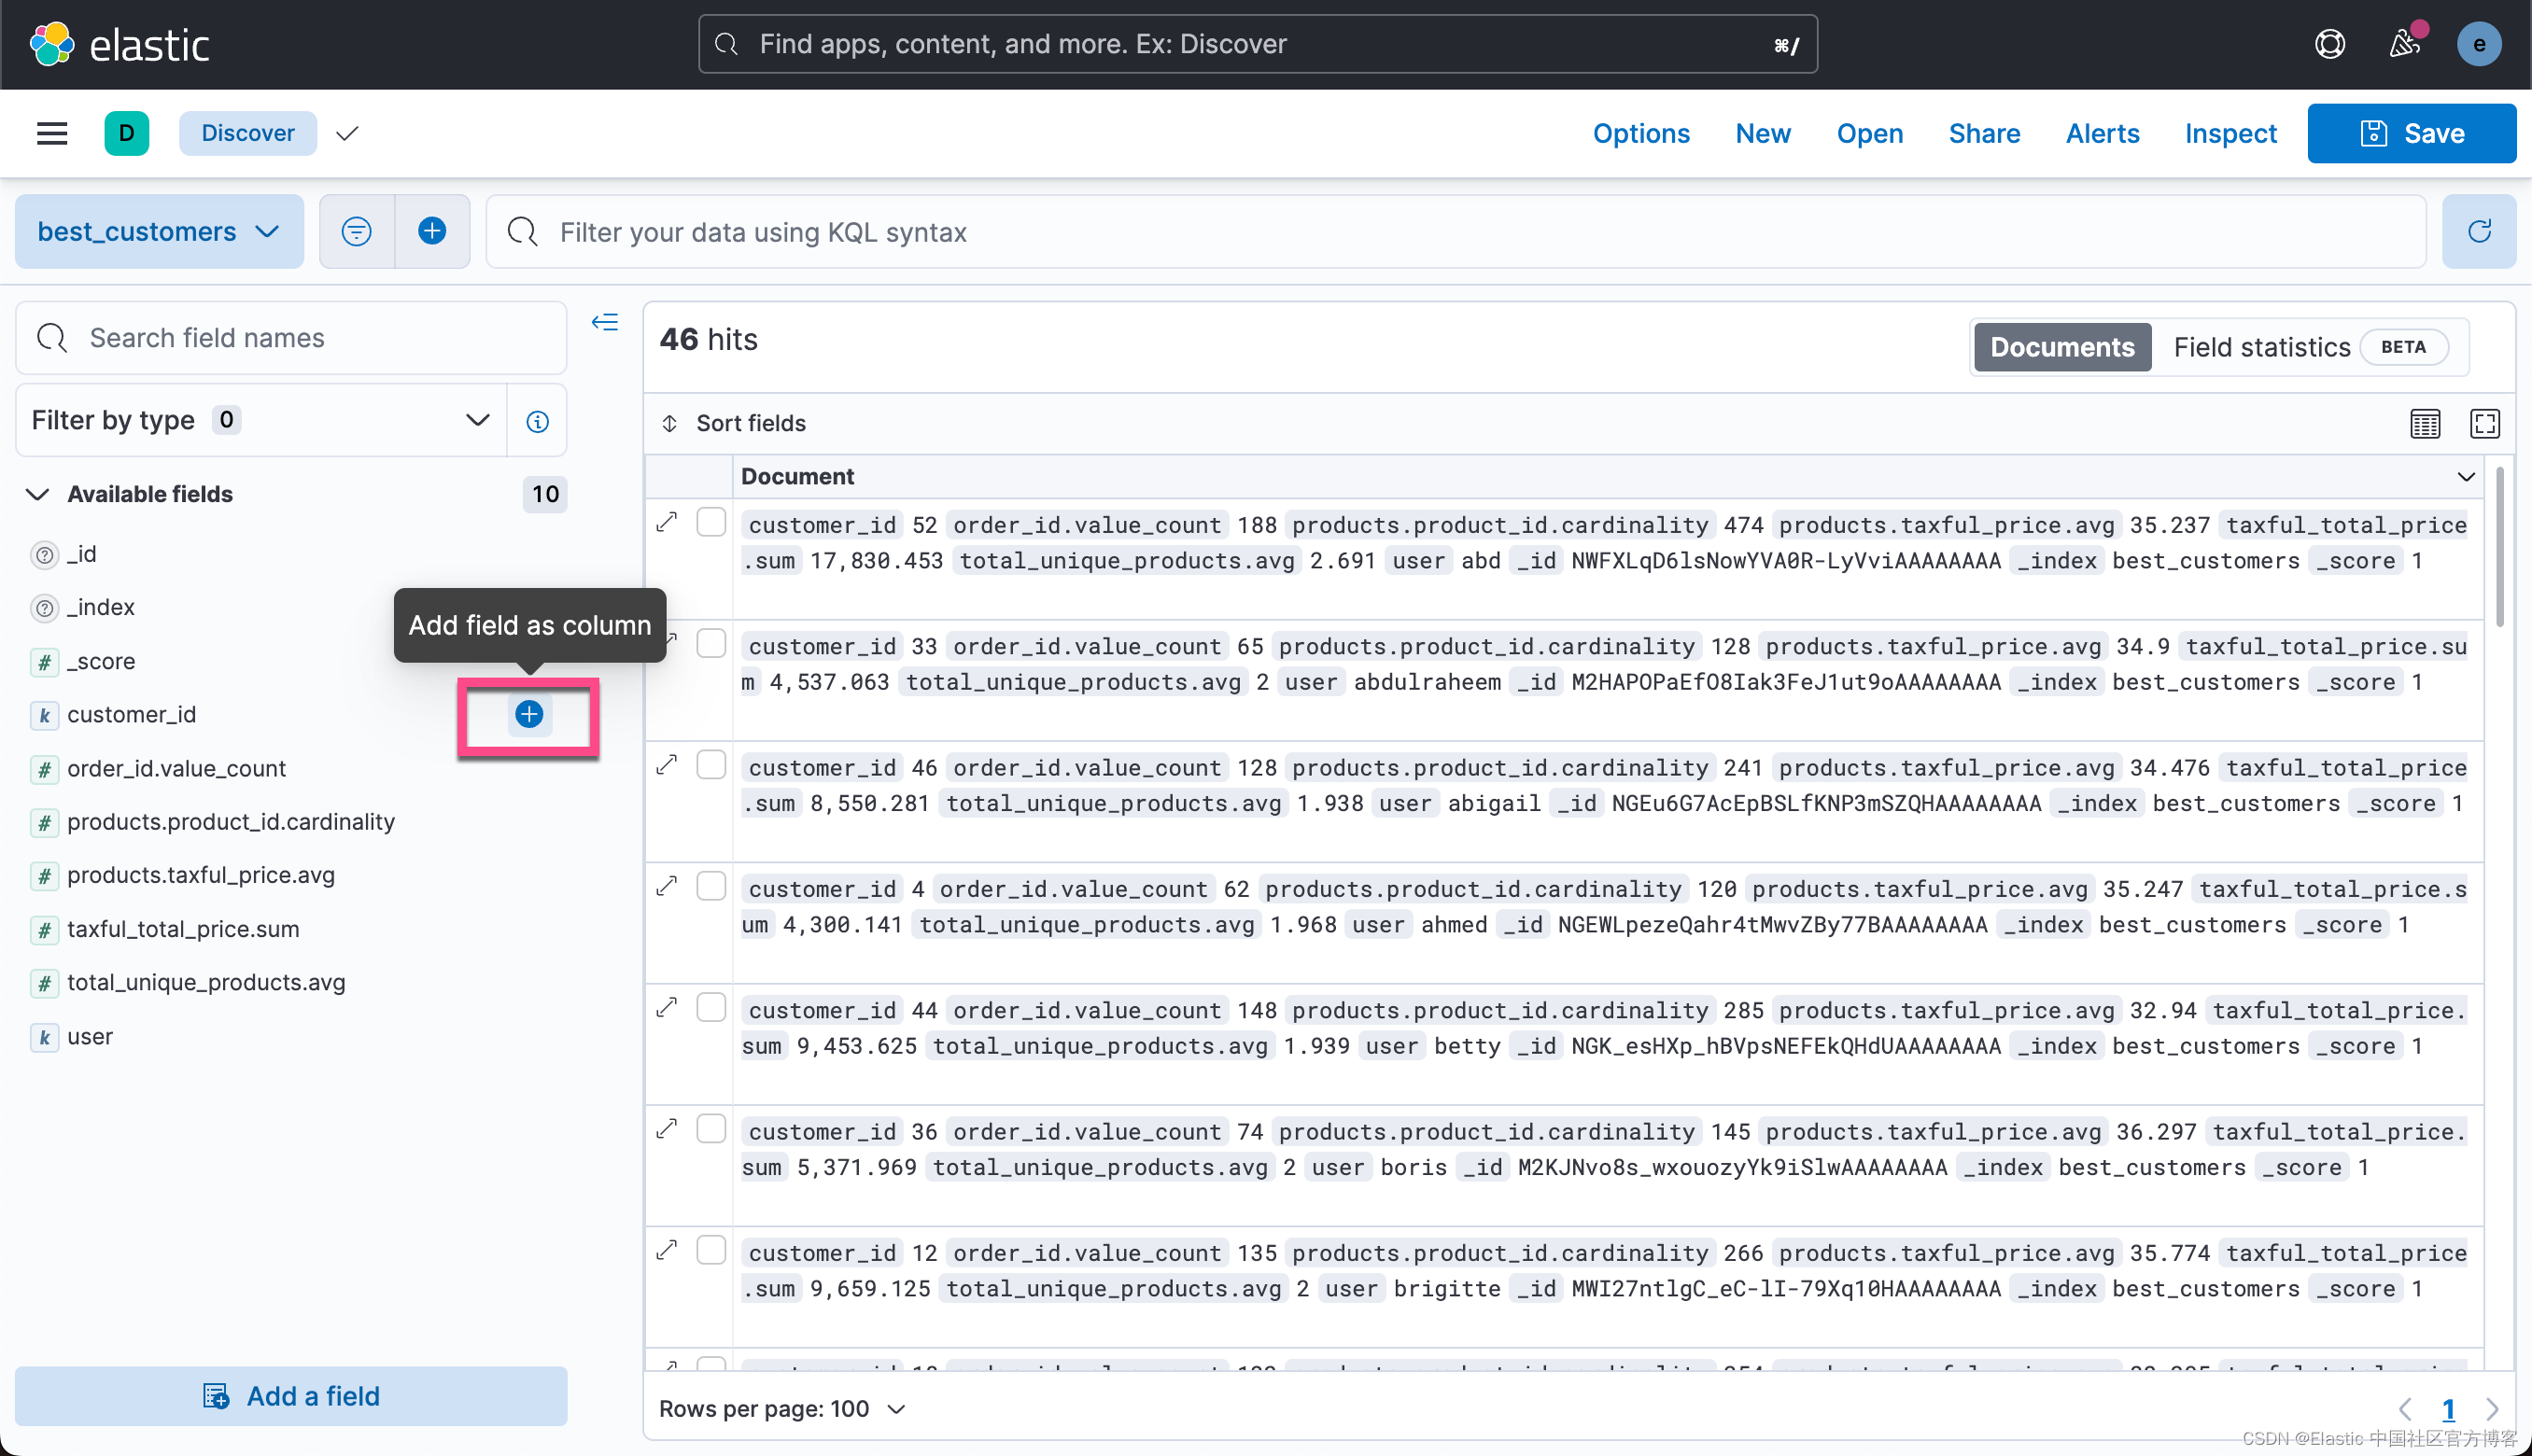Select checkbox for customer_id 52 row
This screenshot has width=2532, height=1456.
click(711, 522)
